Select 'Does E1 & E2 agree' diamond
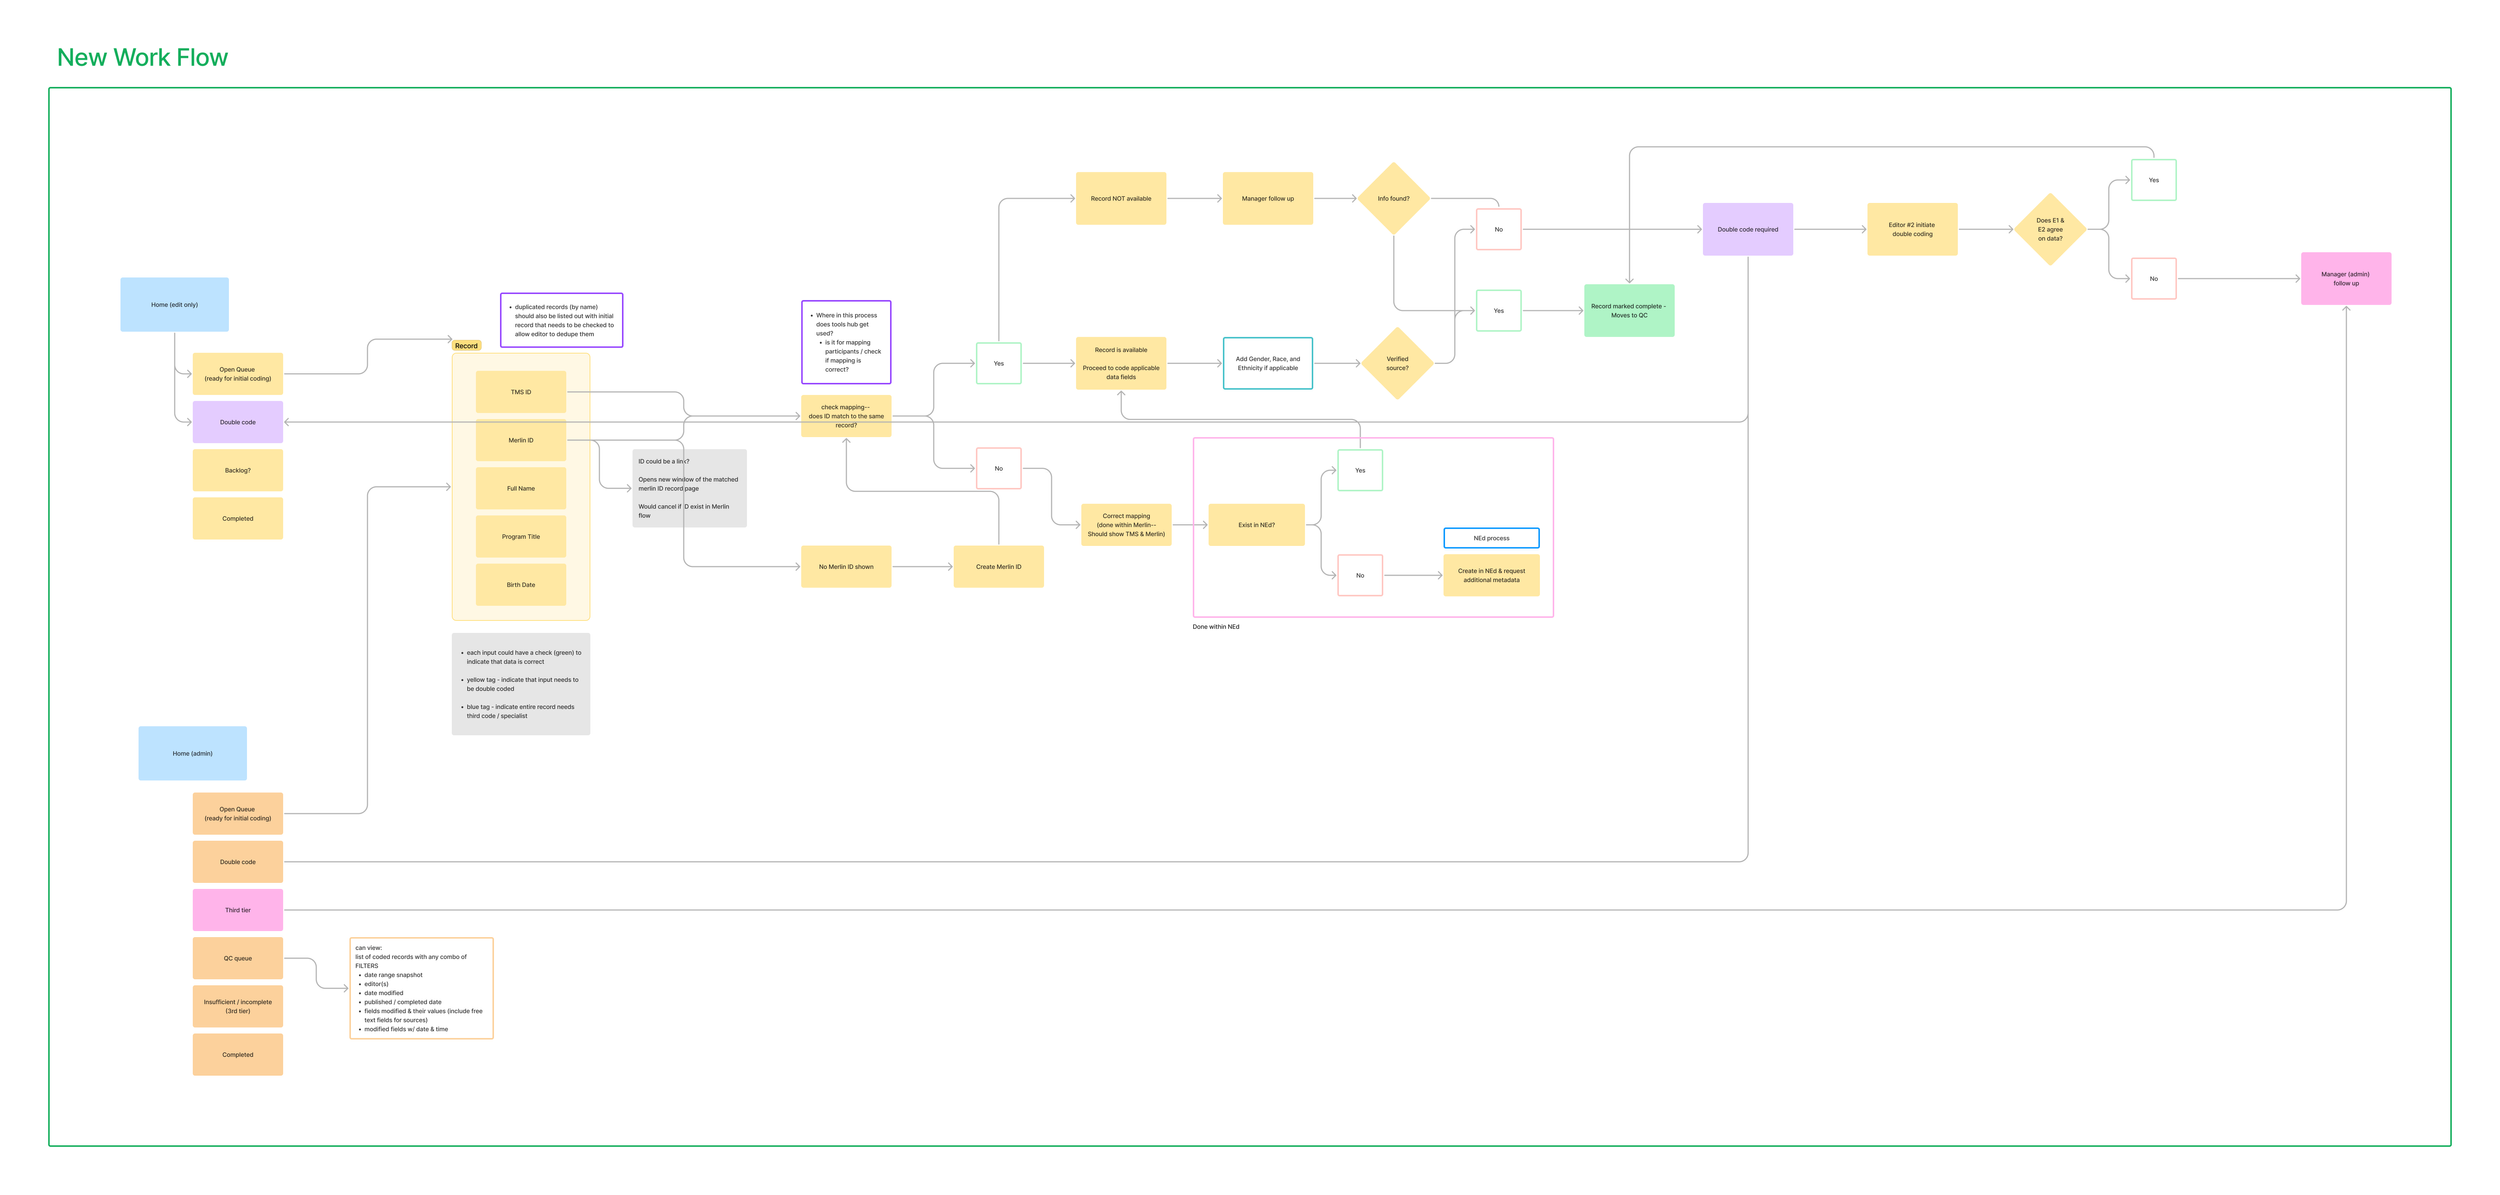The height and width of the screenshot is (1195, 2500). [2049, 229]
